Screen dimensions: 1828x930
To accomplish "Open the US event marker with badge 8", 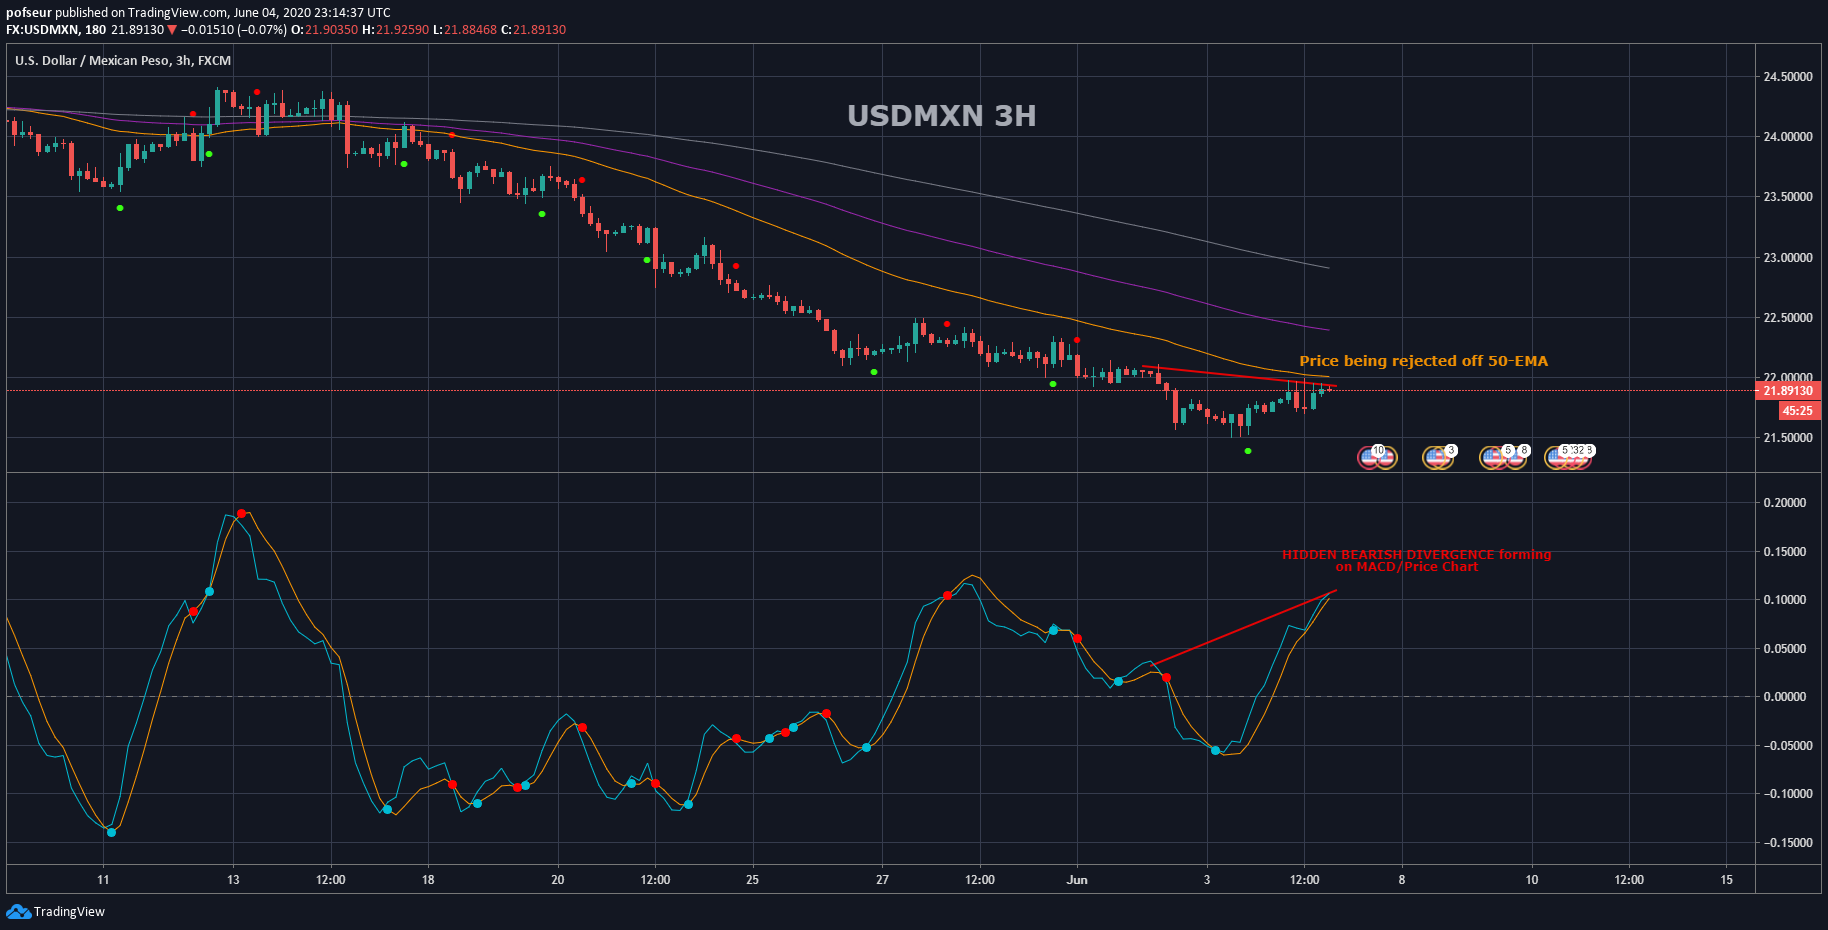I will pyautogui.click(x=1517, y=457).
